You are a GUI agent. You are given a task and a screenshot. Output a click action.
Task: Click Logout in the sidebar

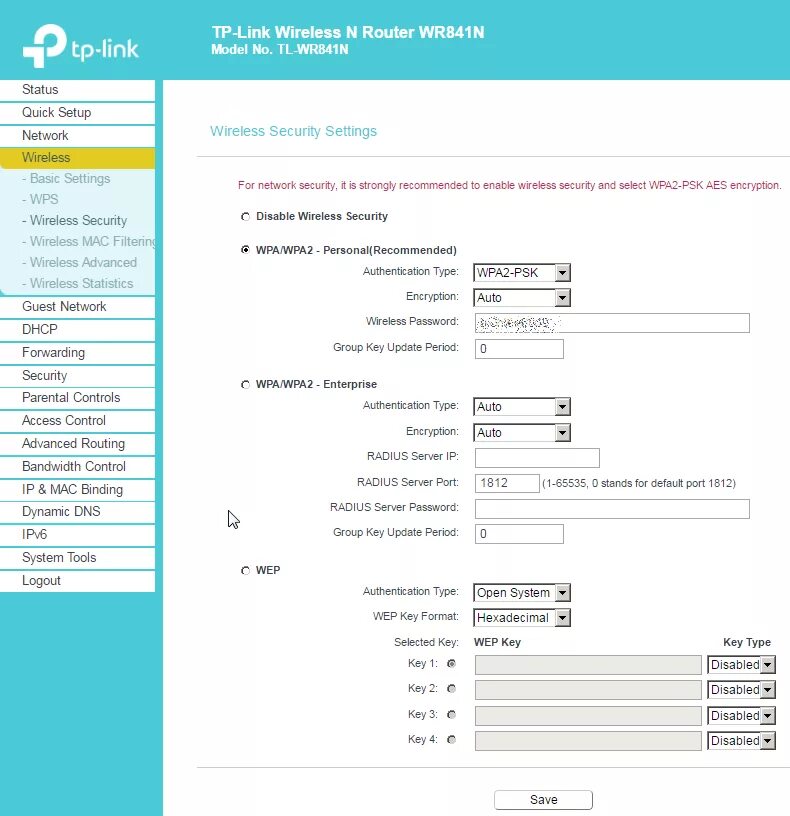point(78,581)
